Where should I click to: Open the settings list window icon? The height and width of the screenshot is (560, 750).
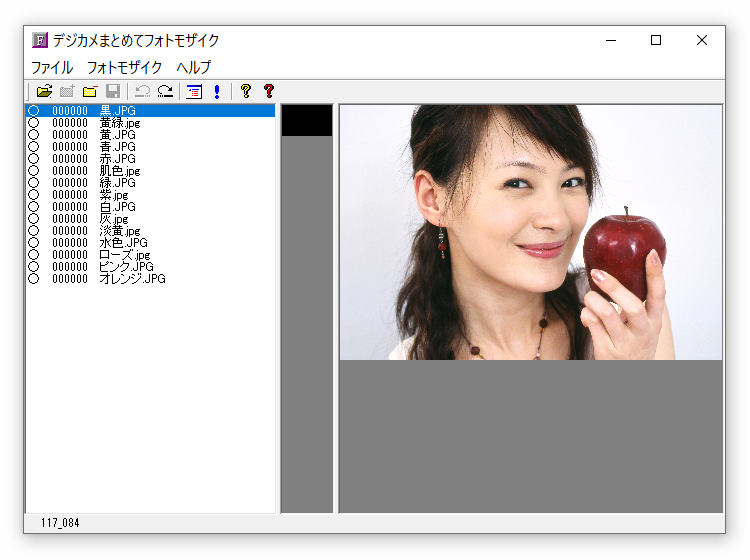(x=194, y=91)
